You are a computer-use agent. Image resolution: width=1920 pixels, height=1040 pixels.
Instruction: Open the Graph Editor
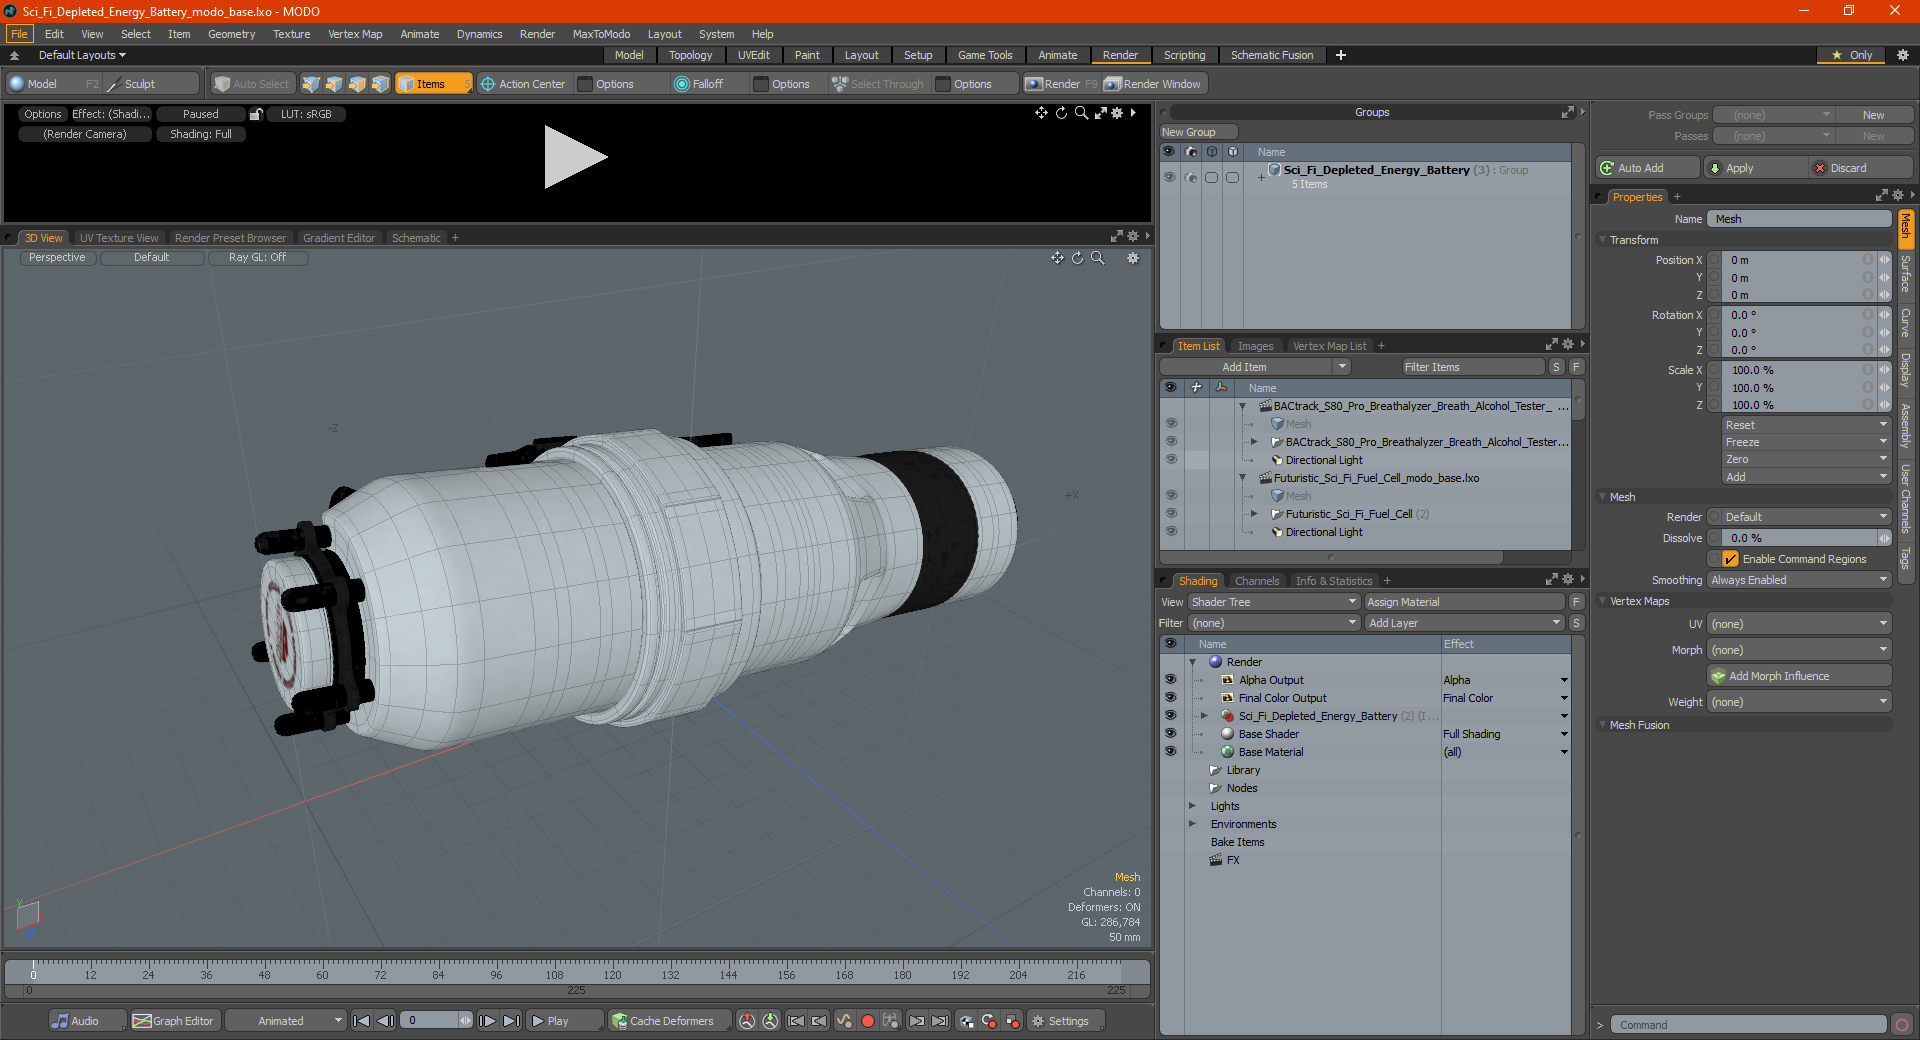tap(173, 1021)
